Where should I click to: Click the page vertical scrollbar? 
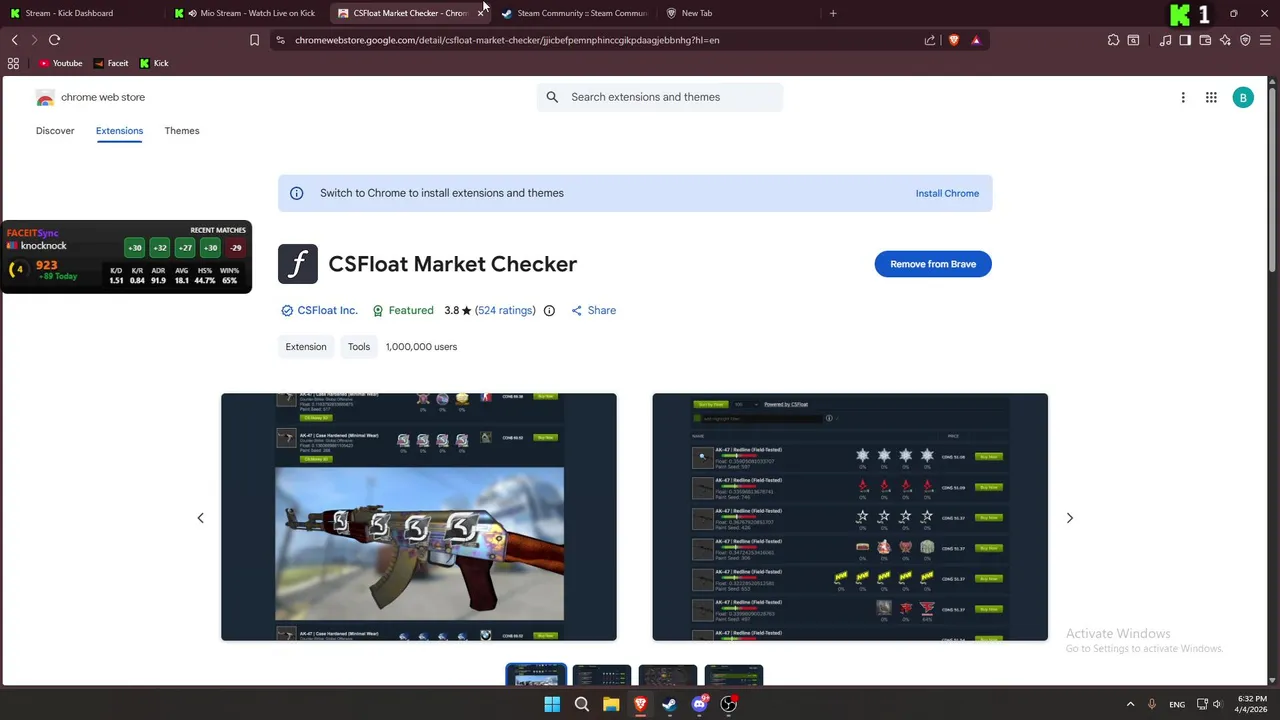click(x=1273, y=180)
